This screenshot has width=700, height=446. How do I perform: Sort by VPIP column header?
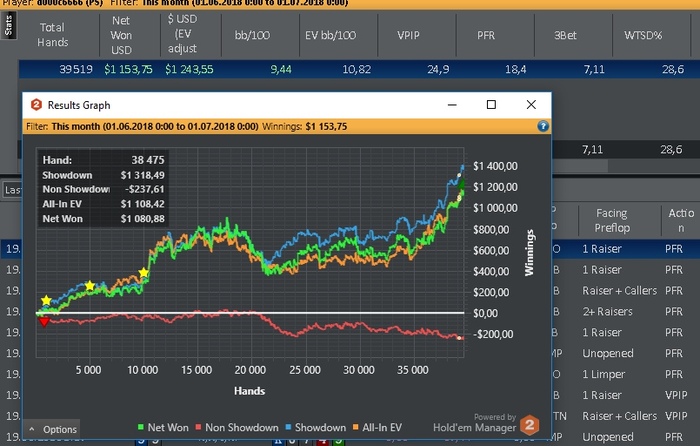click(x=408, y=35)
